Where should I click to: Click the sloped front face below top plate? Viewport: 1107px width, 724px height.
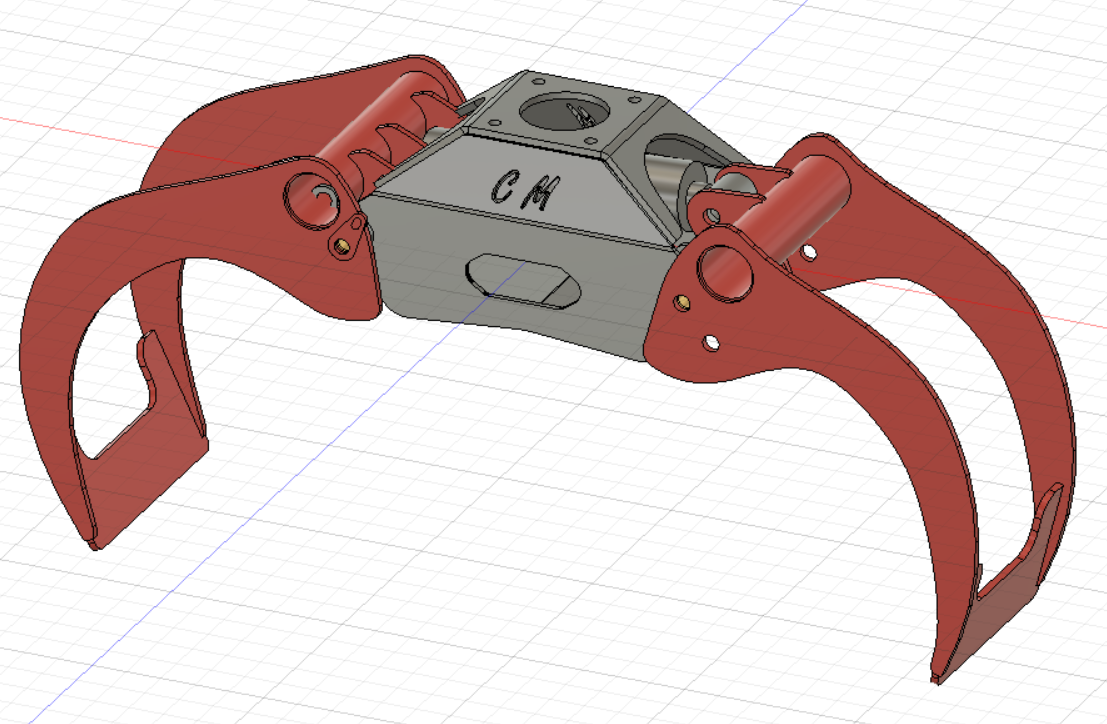[x=520, y=195]
